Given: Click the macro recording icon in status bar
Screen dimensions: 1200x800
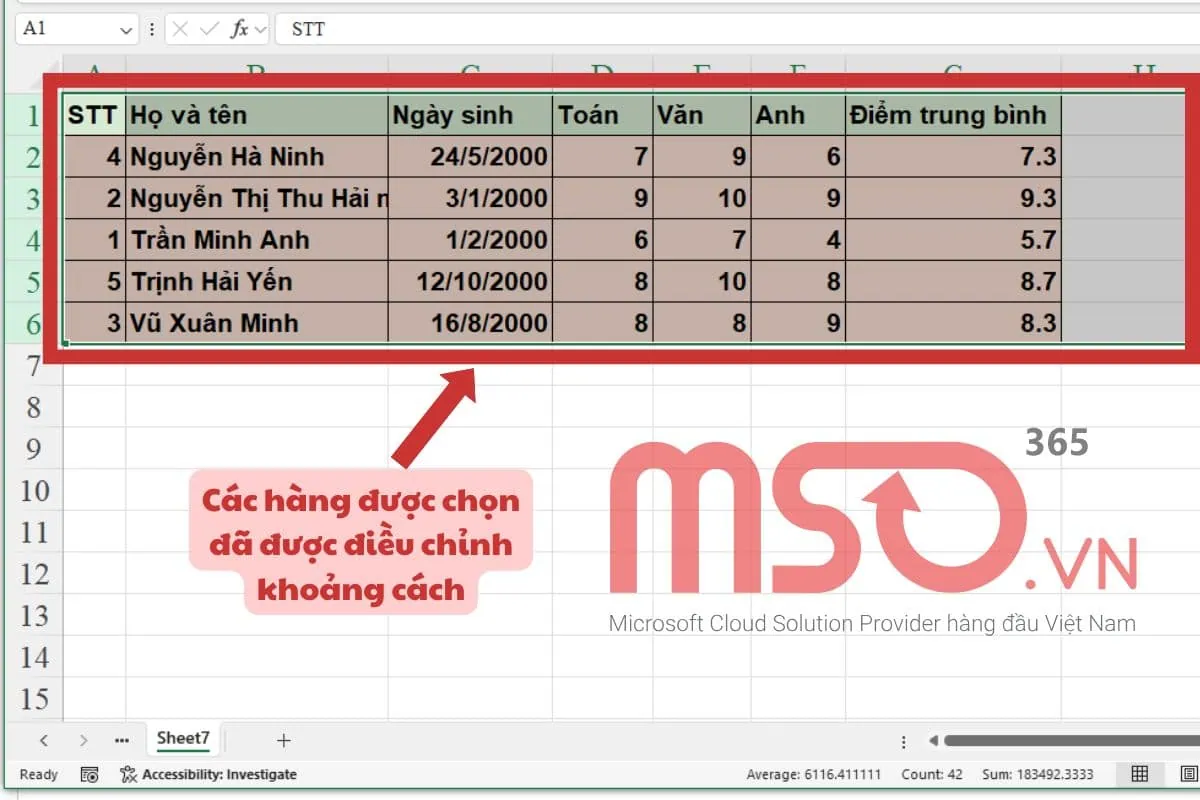Looking at the screenshot, I should click(x=89, y=774).
